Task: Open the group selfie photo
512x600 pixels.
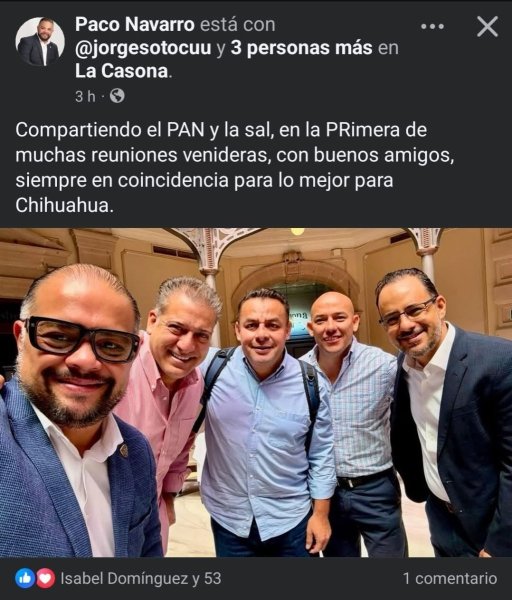Action: 256,393
